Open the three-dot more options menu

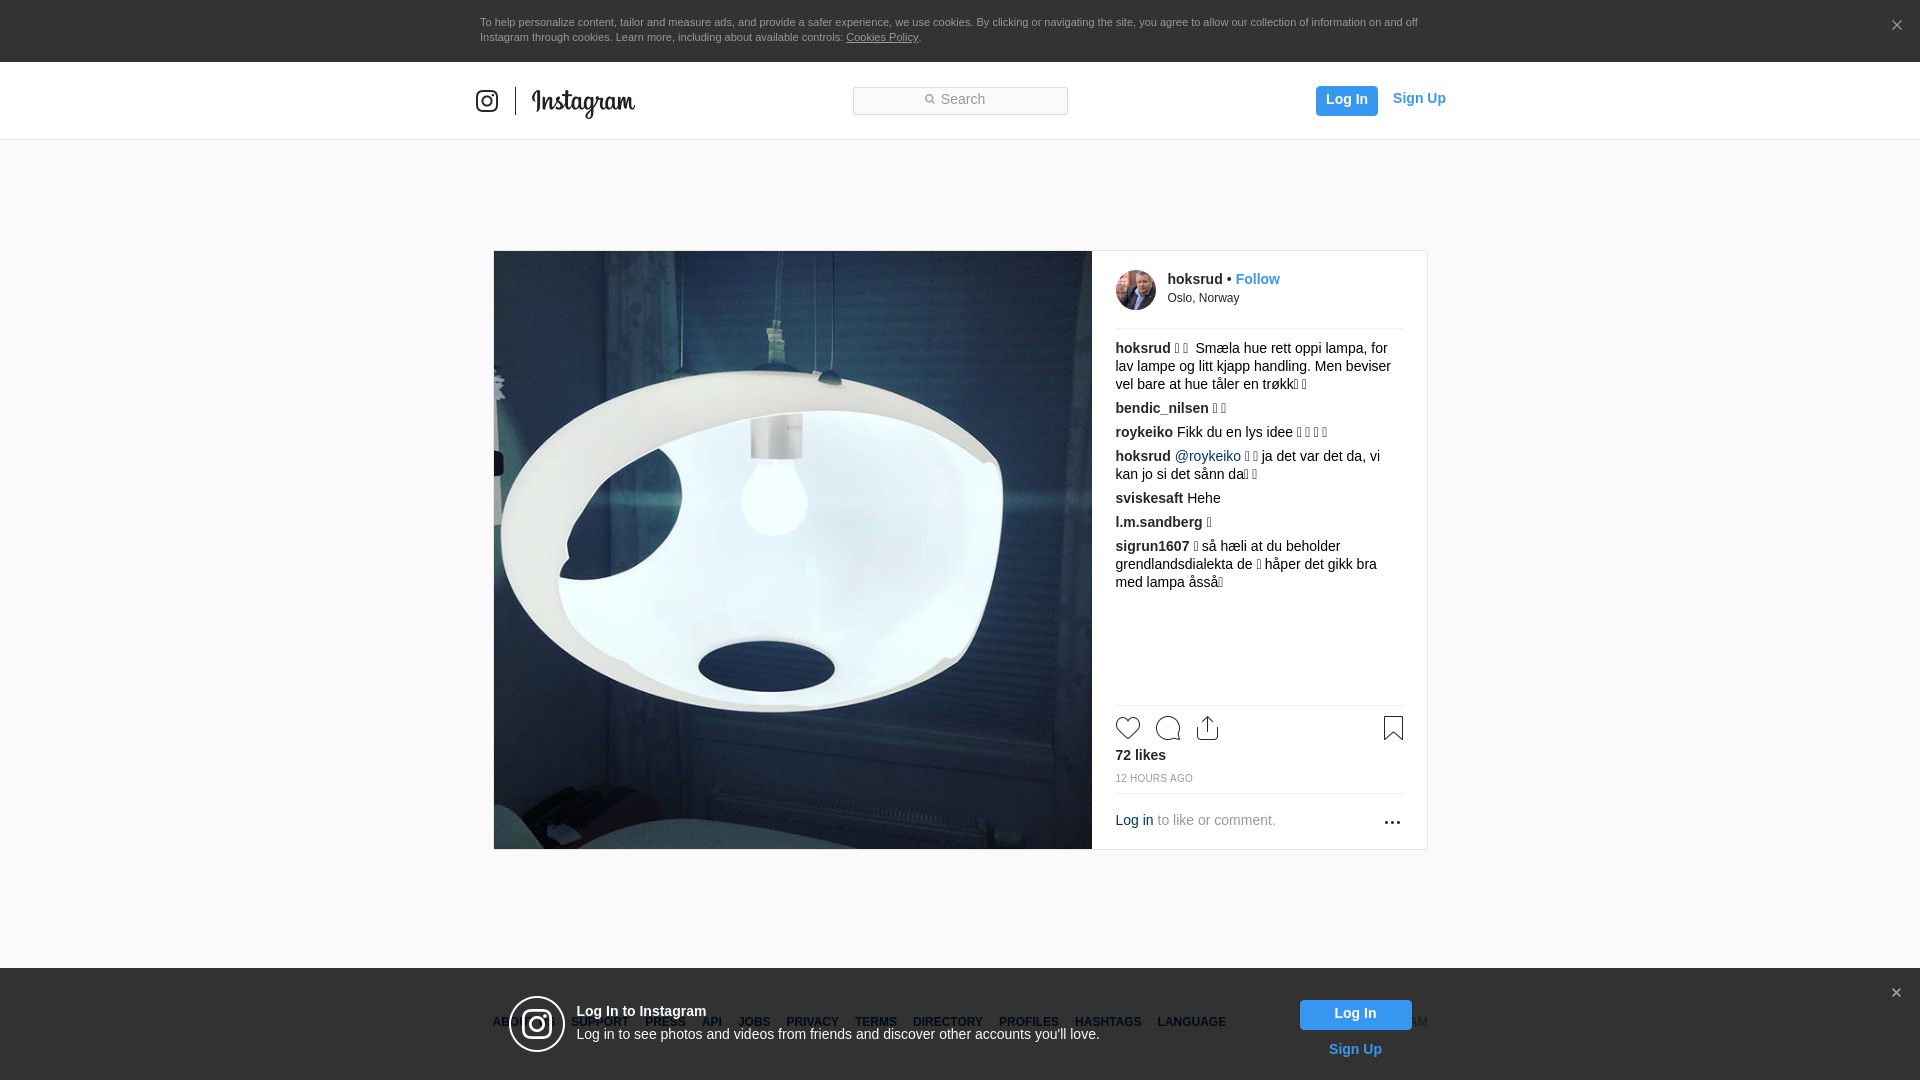tap(1391, 822)
